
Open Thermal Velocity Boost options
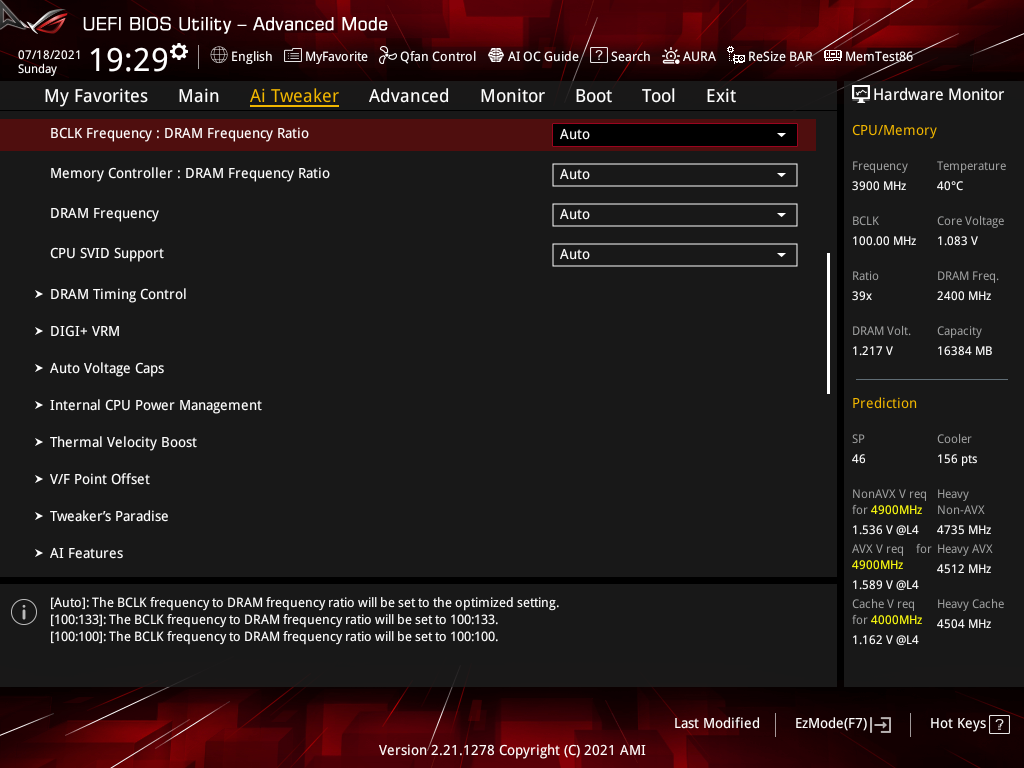pos(123,442)
